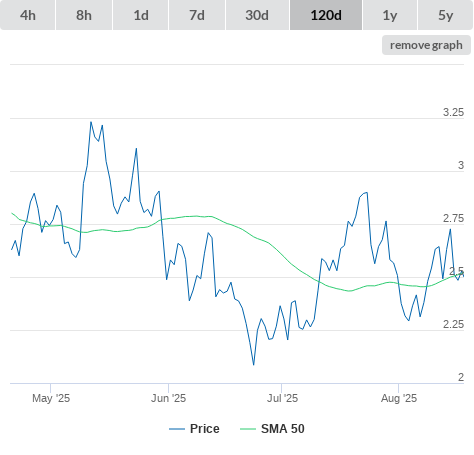This screenshot has width=474, height=455.
Task: Toggle the Price series in legend
Action: 194,429
